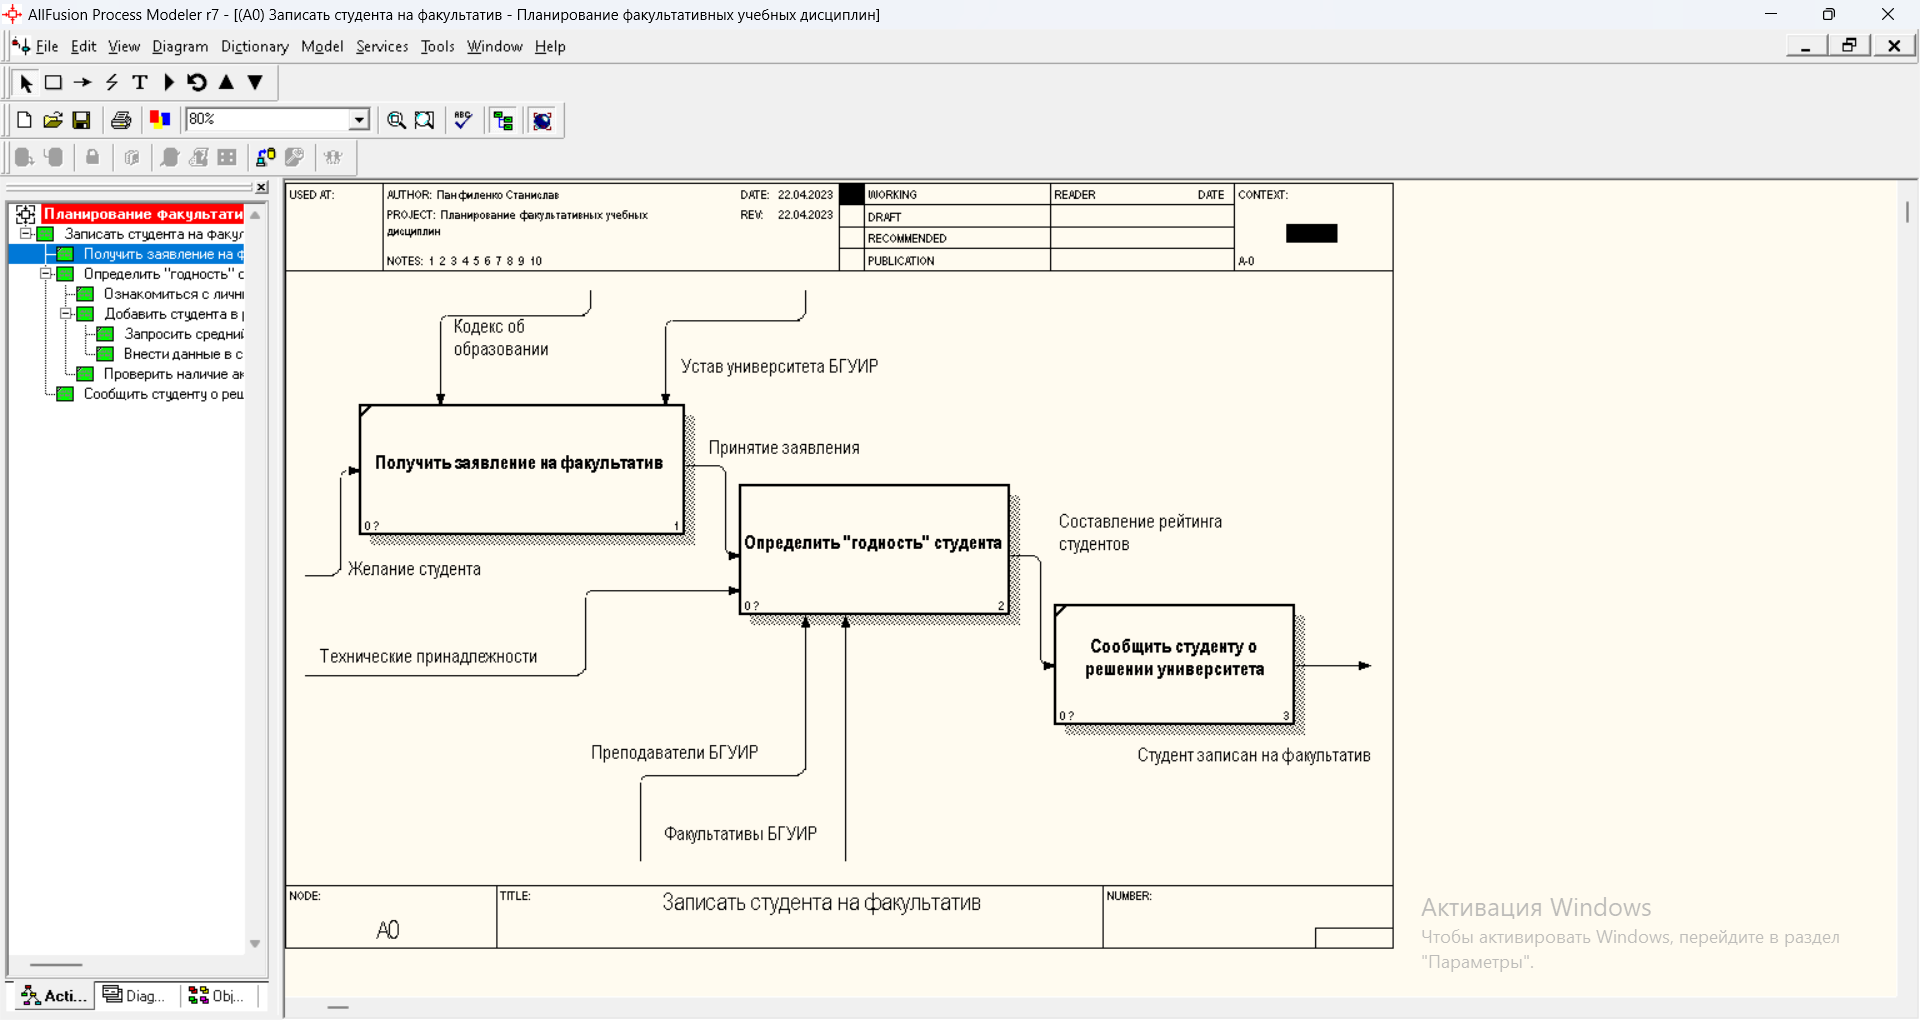
Task: Click the explorer scrollbar up arrow
Action: click(x=255, y=214)
